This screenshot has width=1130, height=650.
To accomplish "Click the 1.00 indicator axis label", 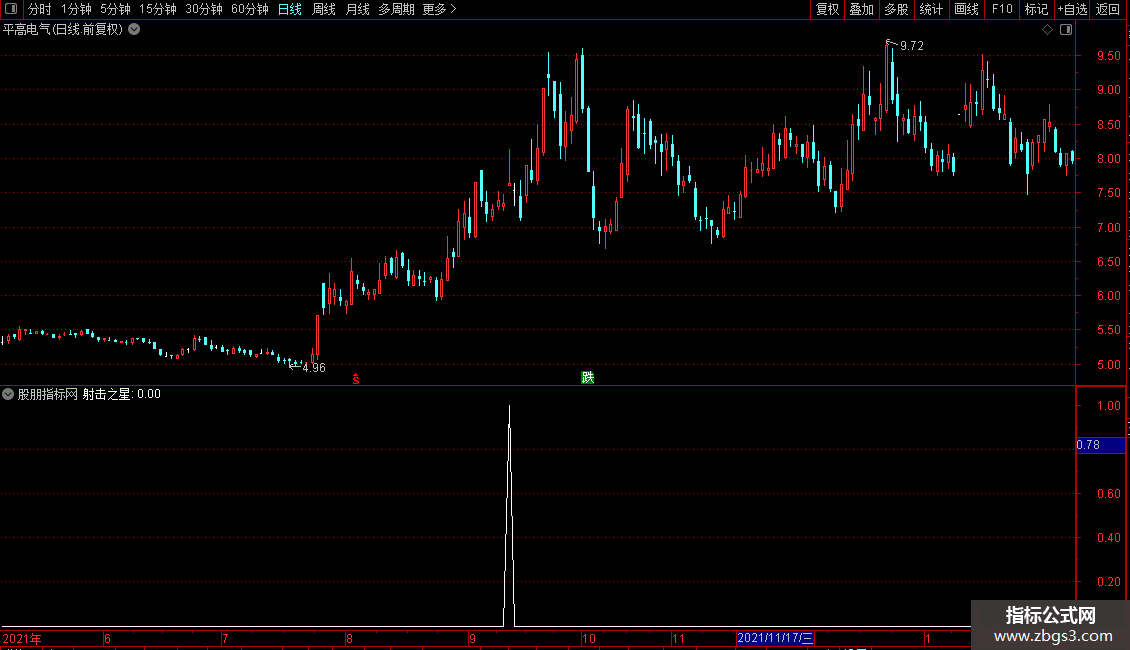I will [1108, 406].
